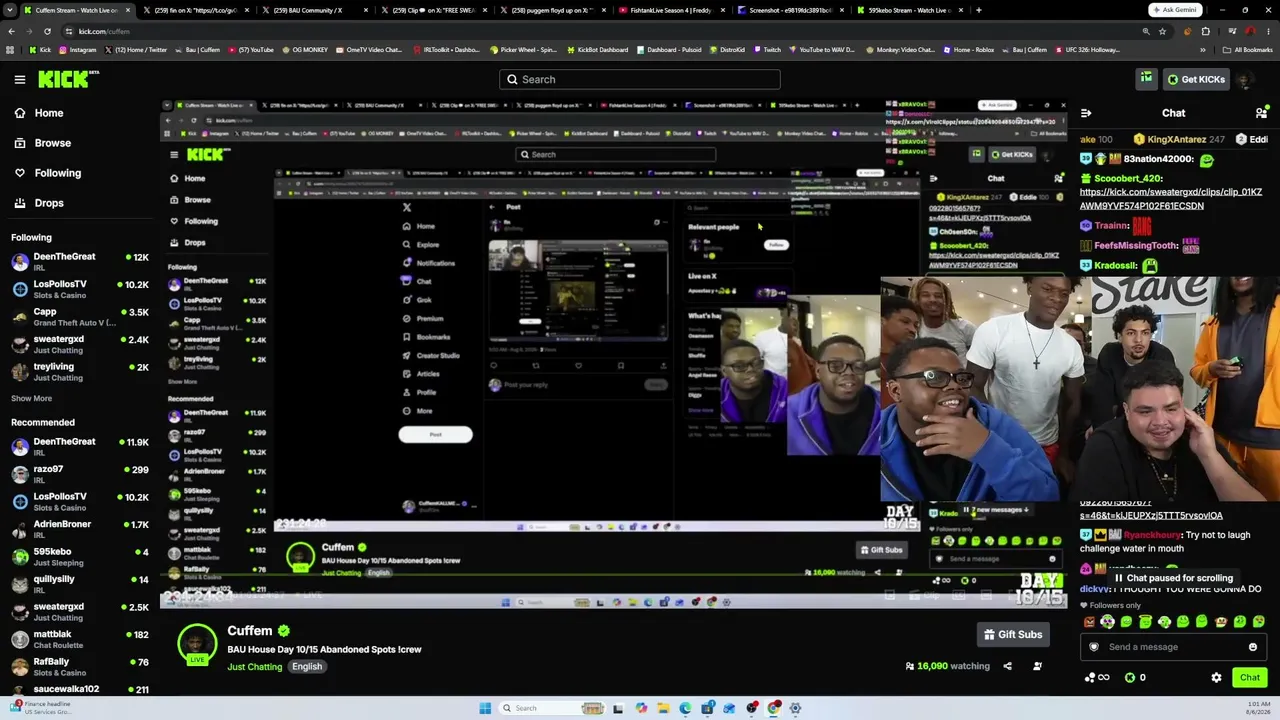
Task: Switch to the FishtankLive Season 4 tab
Action: tap(671, 10)
